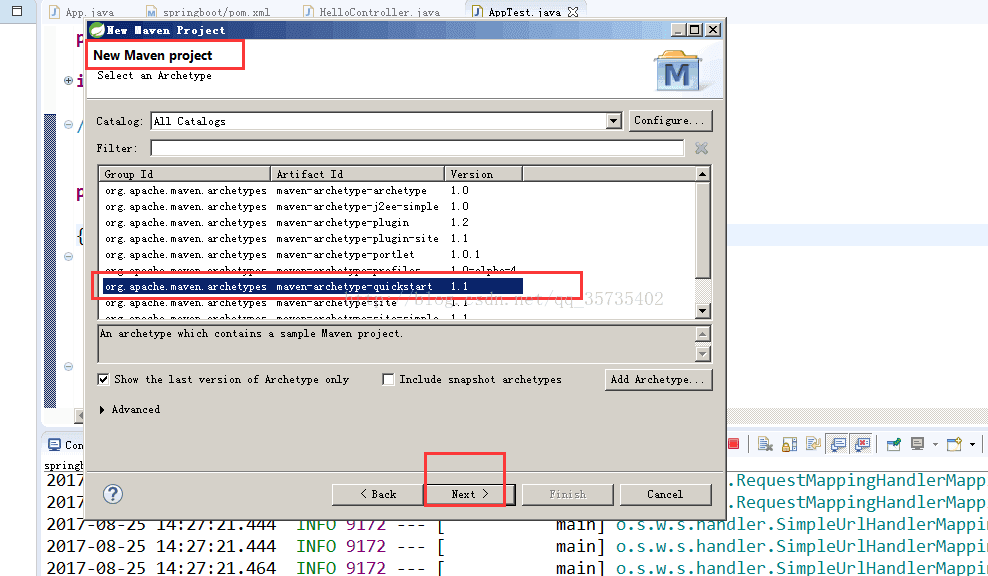
Task: Enable 'Include snapshot archetypes' checkbox
Action: [x=388, y=379]
